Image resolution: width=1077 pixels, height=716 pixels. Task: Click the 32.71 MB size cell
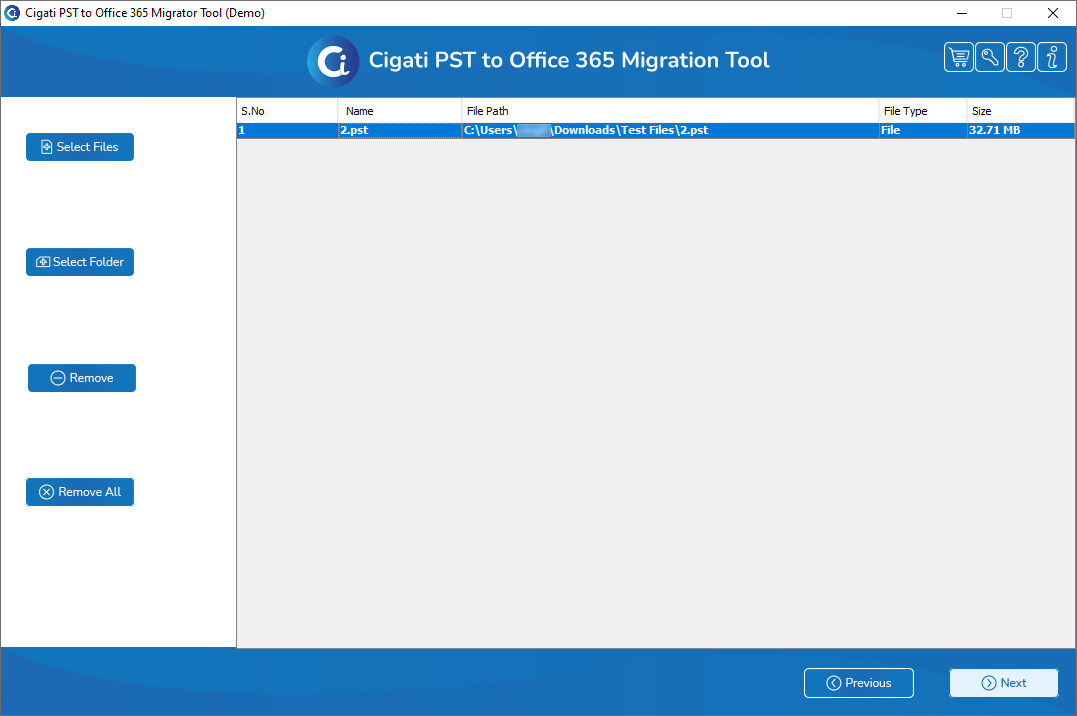[x=1020, y=131]
